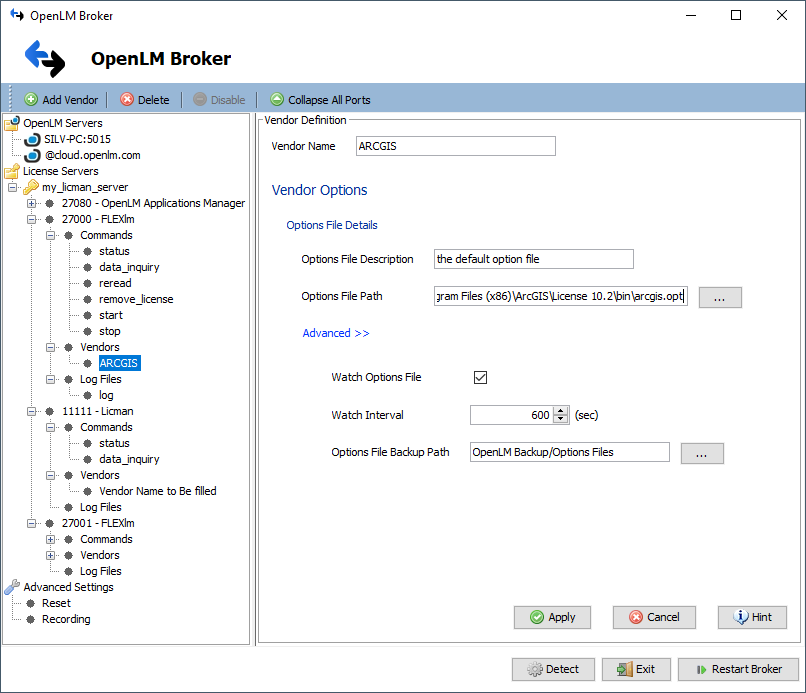Click the Add Vendor toolbar icon

31,100
